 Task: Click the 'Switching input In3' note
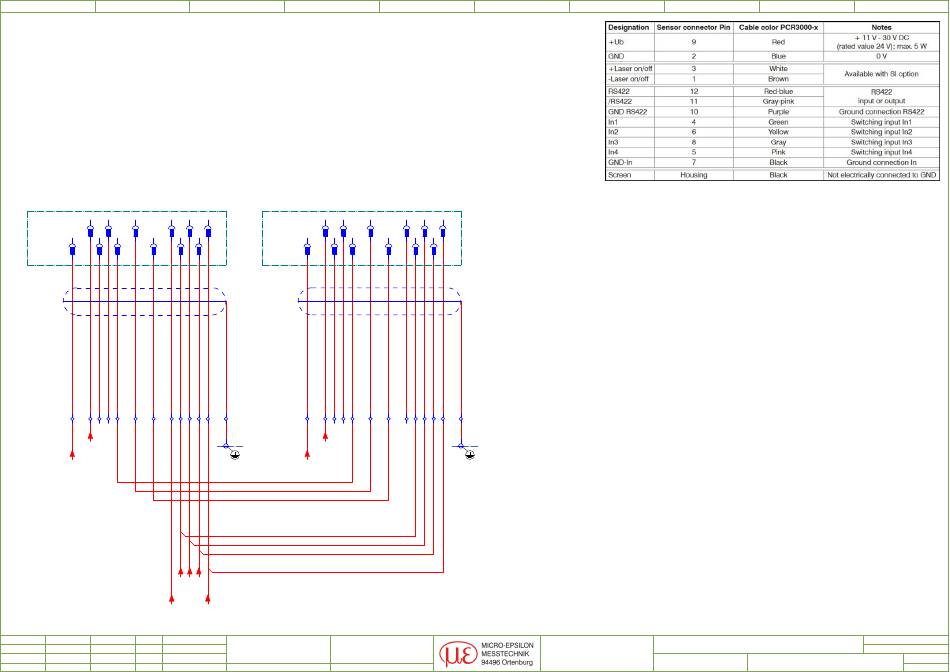coord(881,142)
